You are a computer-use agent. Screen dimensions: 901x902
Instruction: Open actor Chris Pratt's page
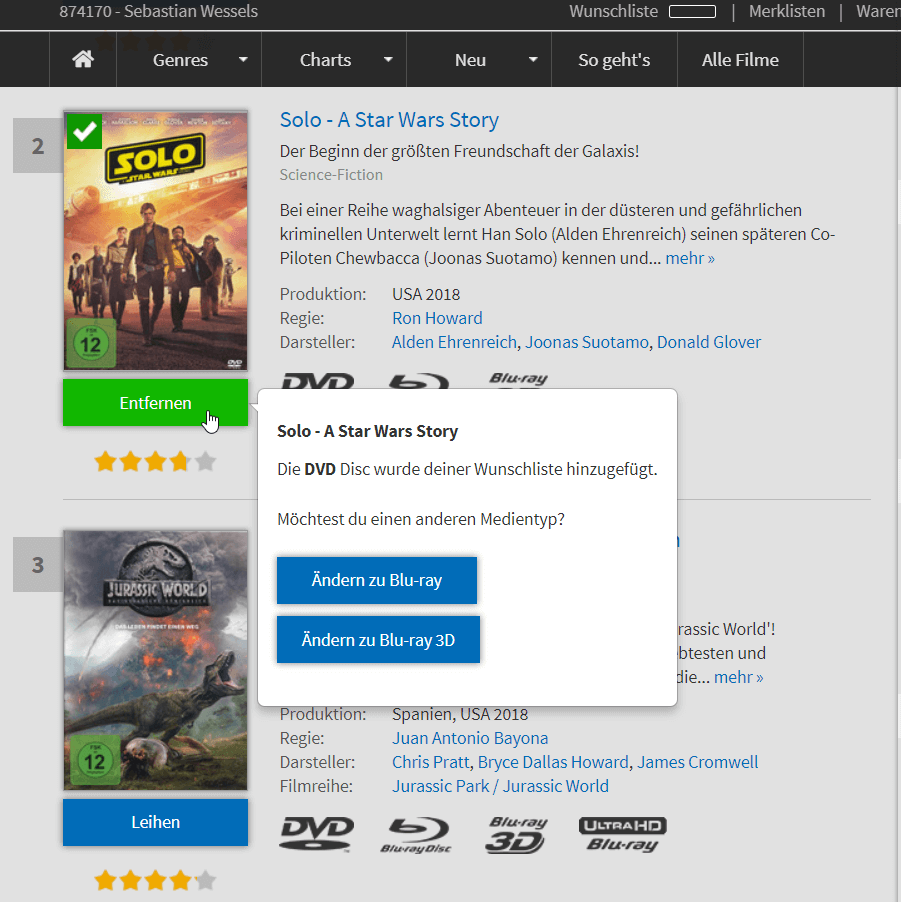coord(431,762)
